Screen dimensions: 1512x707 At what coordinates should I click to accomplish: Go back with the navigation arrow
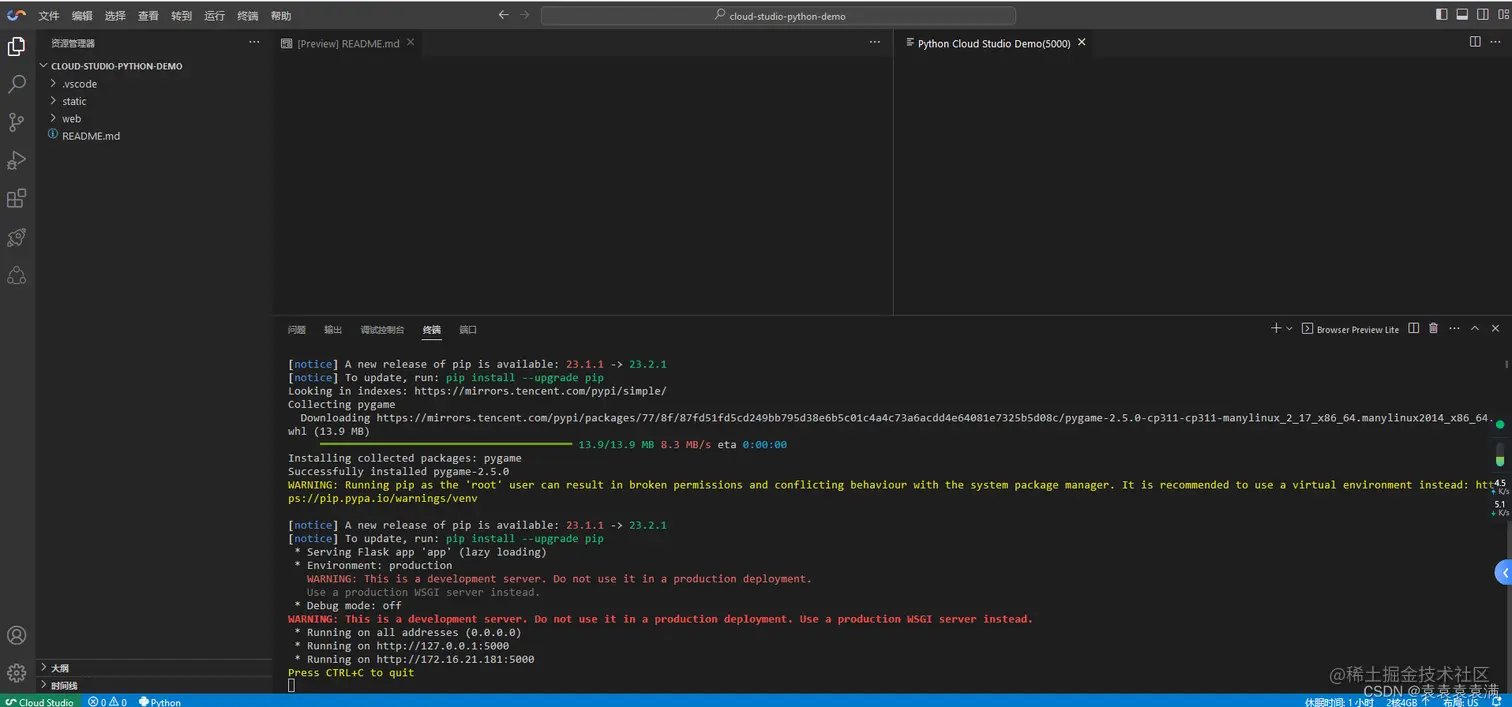tap(503, 15)
